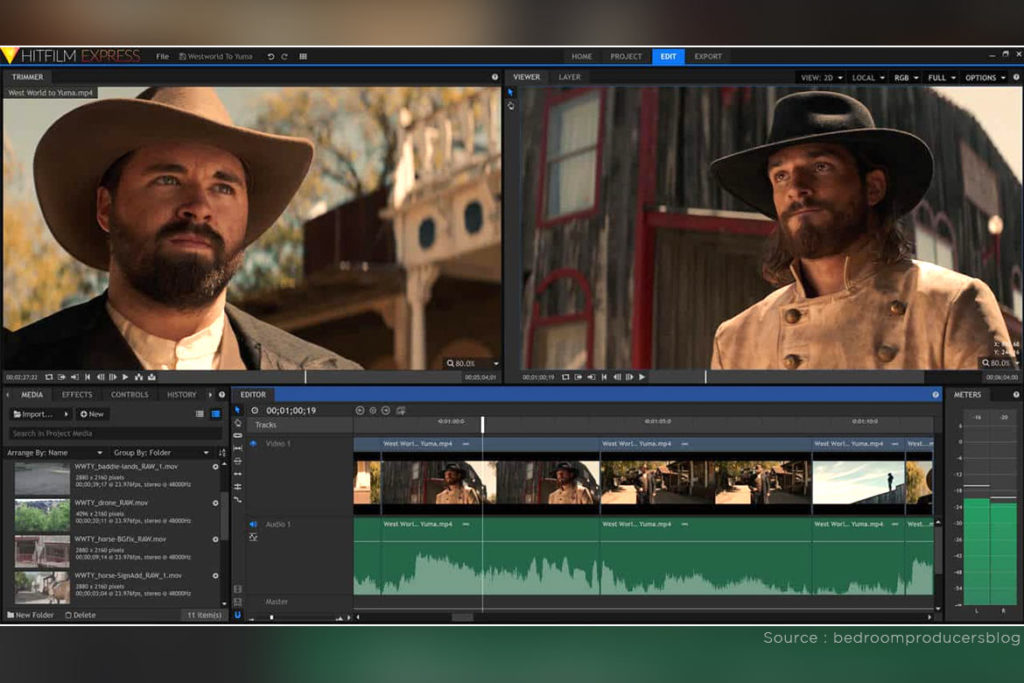
Task: Switch to the Home screen tab
Action: pos(581,57)
